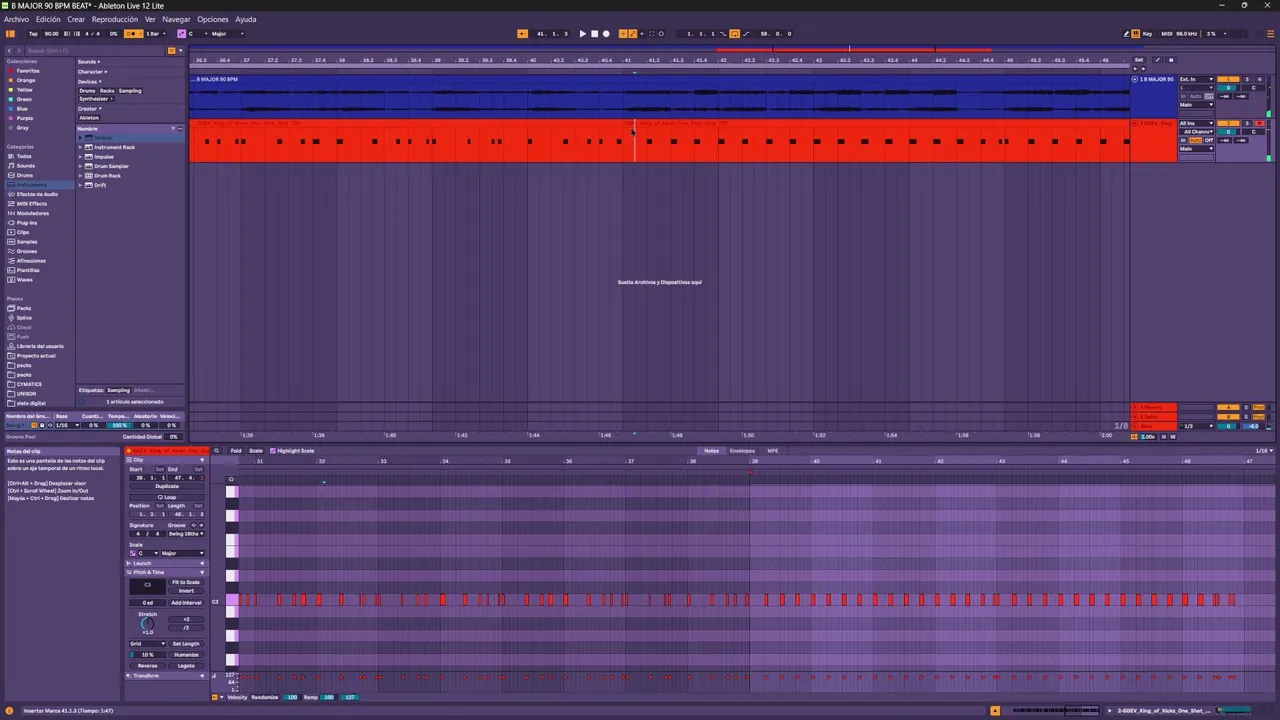Viewport: 1280px width, 720px height.
Task: Click the Record button in transport
Action: (606, 34)
